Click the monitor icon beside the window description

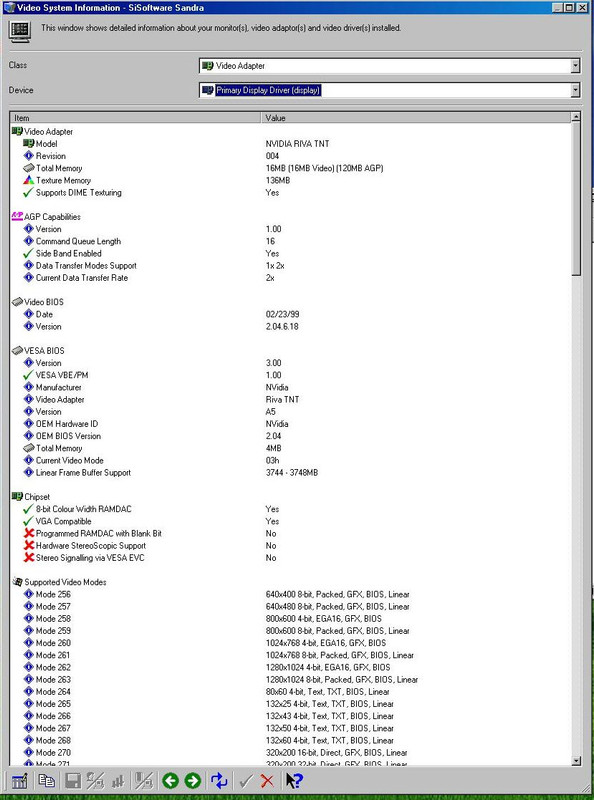point(20,32)
